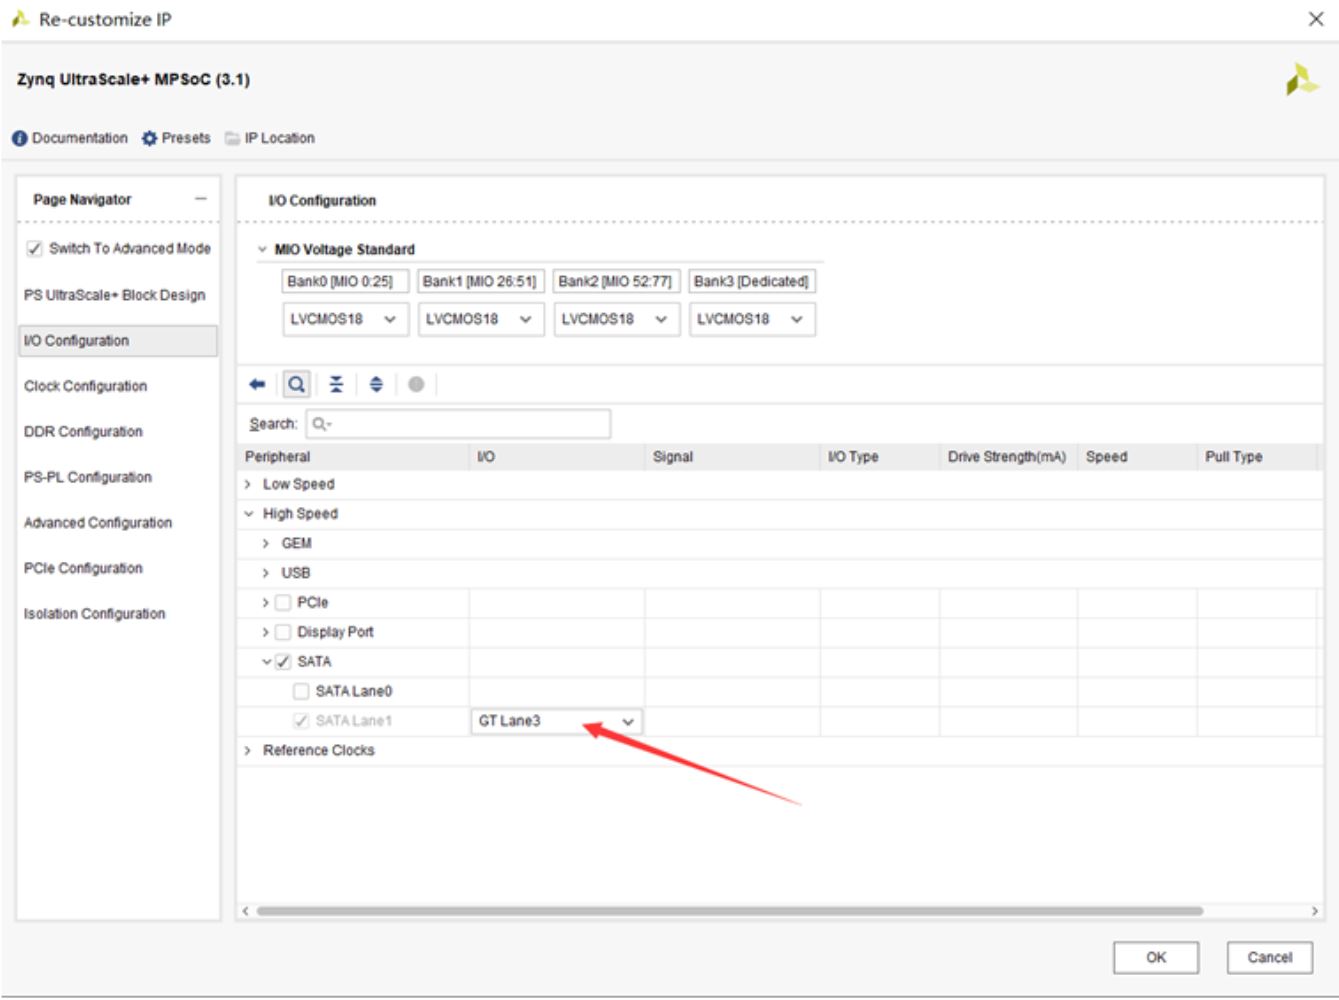Check the SATA Lane0 checkbox
The image size is (1339, 1000).
pos(301,691)
